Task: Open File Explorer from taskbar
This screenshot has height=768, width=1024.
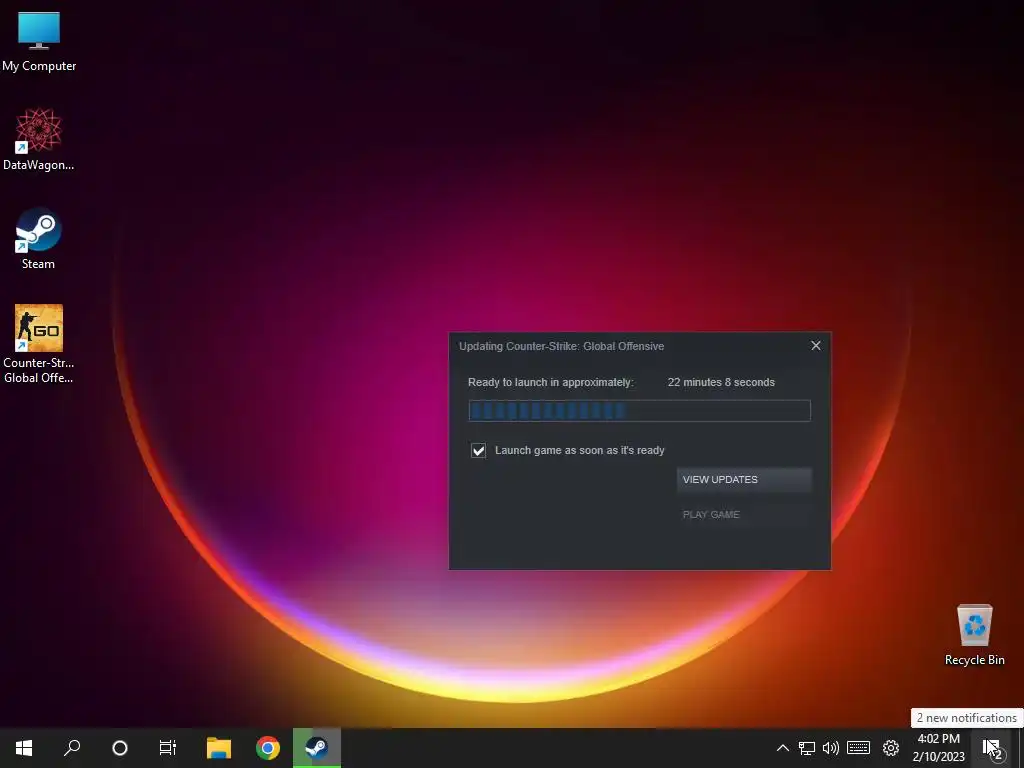Action: [x=219, y=748]
